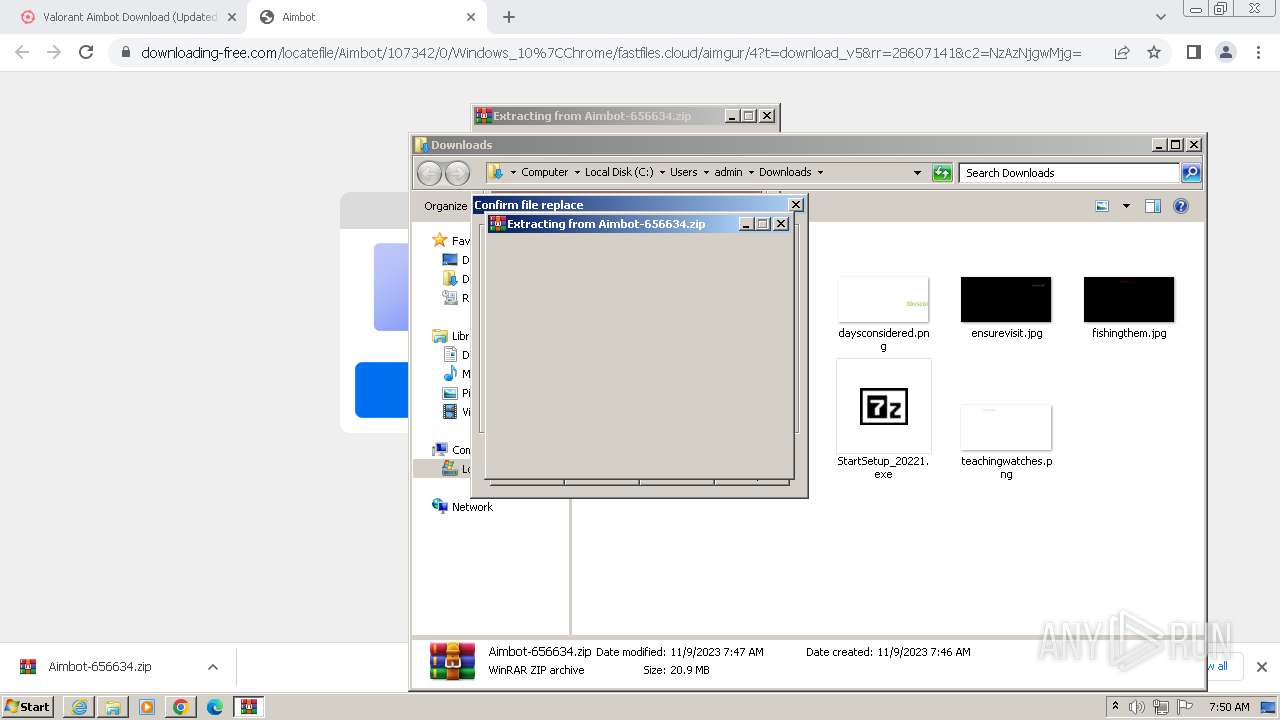1280x720 pixels.
Task: Toggle Chrome side panel icon
Action: [x=1193, y=52]
